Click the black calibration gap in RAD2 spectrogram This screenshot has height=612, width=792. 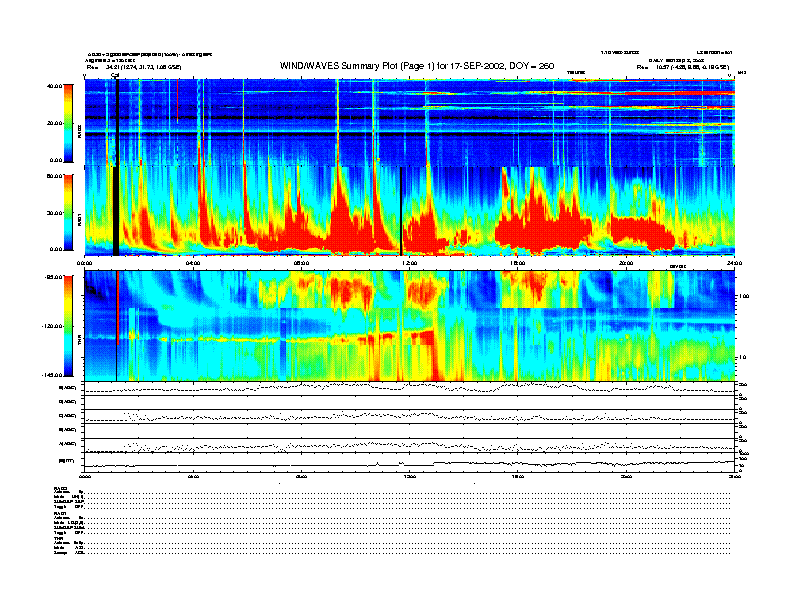point(117,122)
